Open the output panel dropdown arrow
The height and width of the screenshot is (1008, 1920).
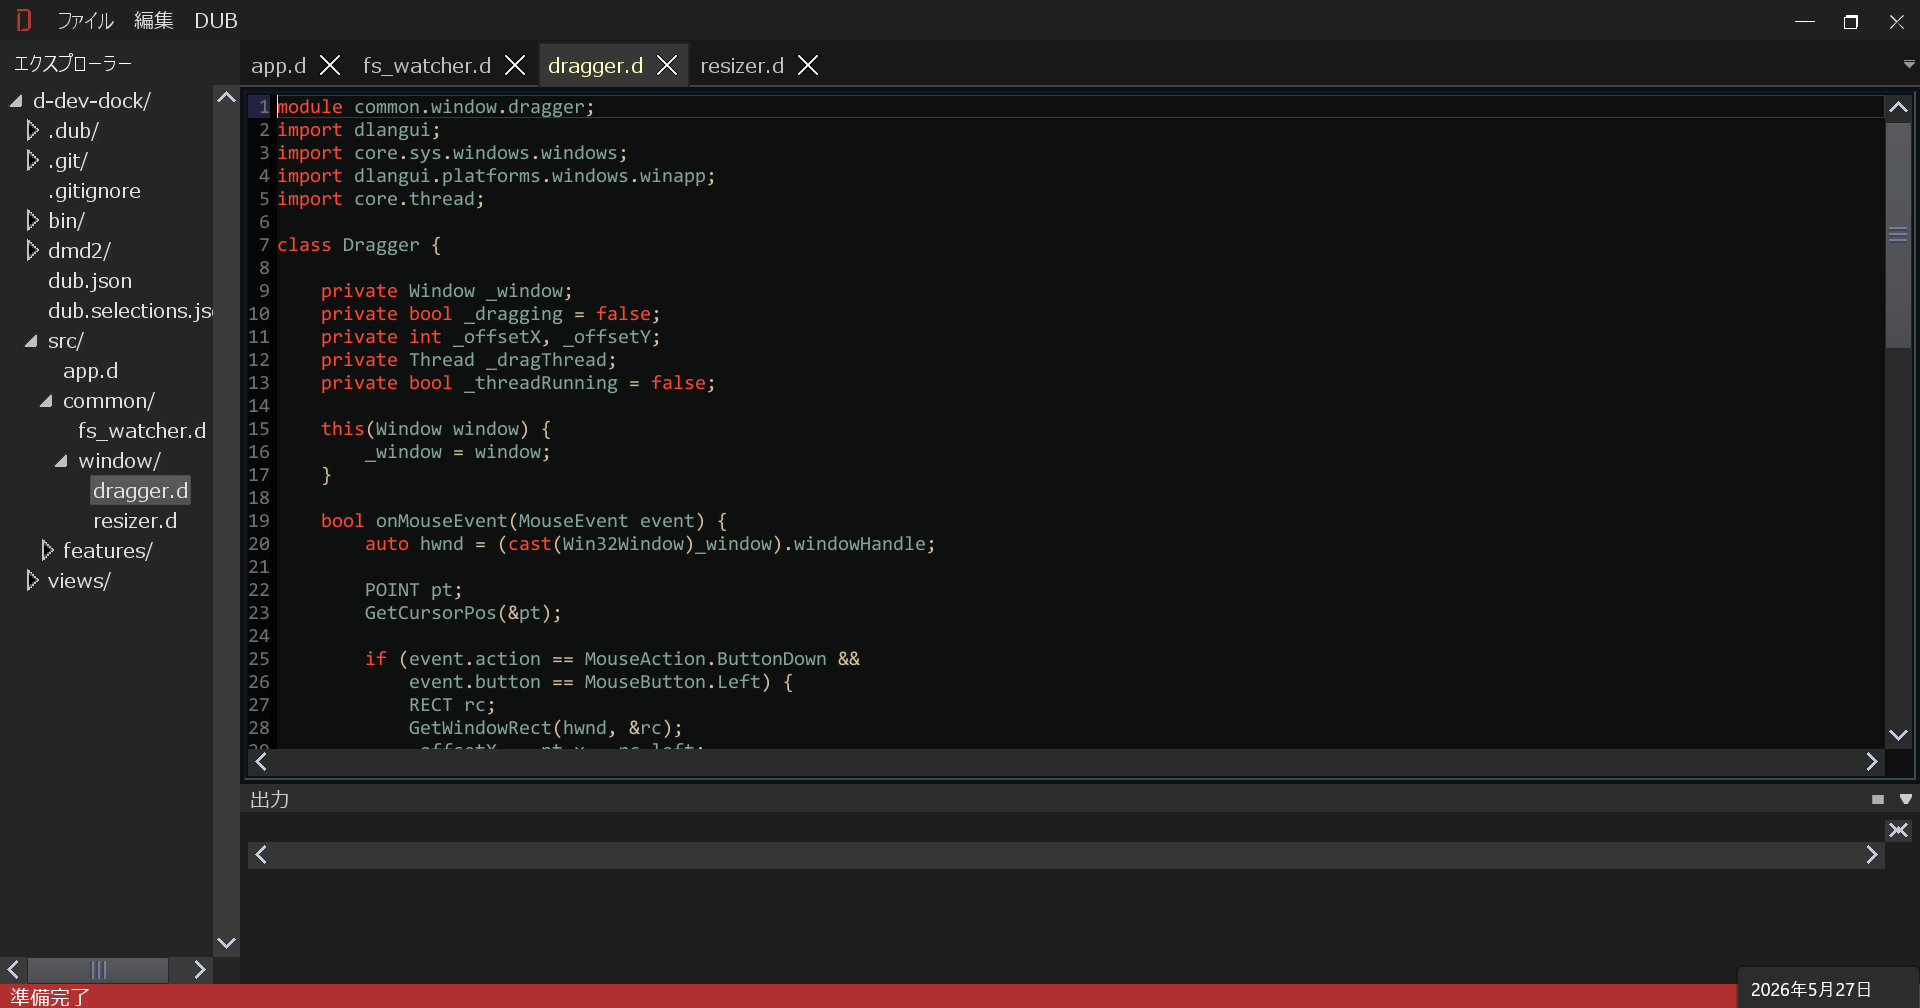[1906, 800]
